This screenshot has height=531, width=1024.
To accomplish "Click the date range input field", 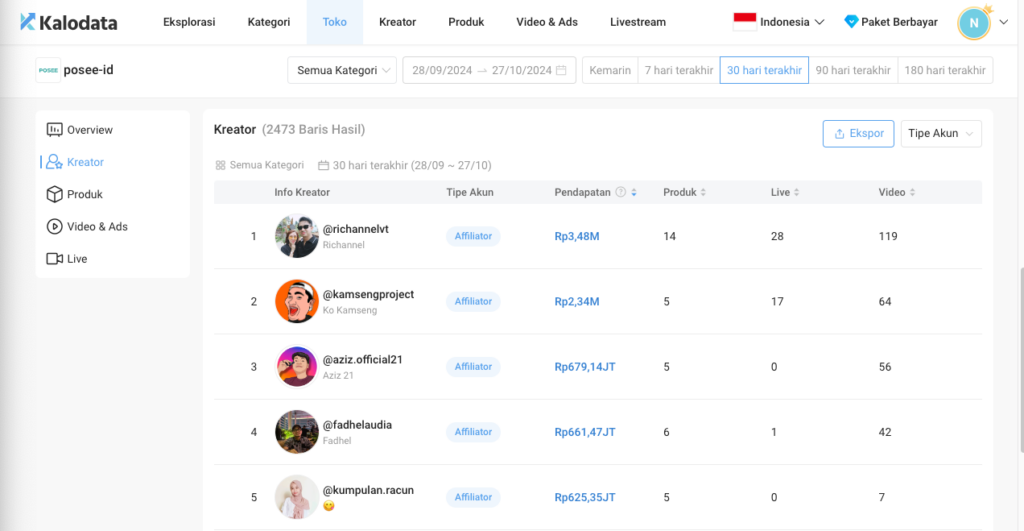I will coord(489,70).
